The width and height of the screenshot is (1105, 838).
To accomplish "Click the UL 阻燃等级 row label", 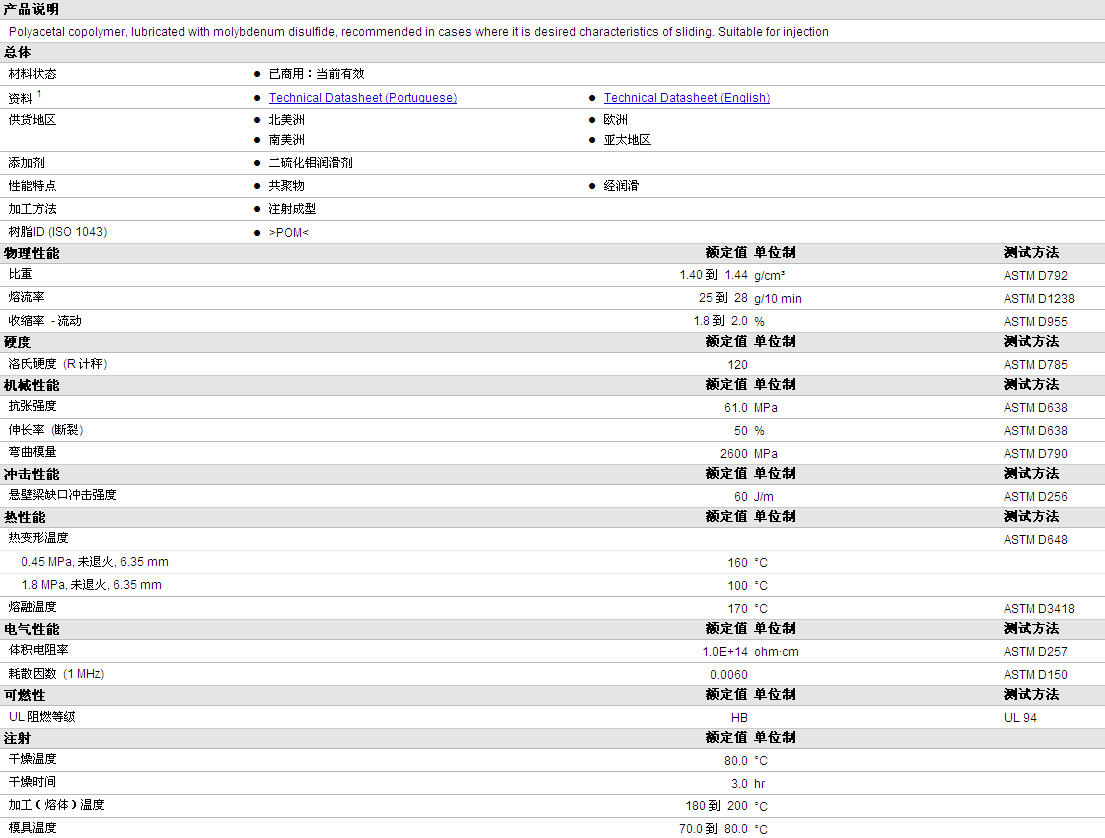I will 42,717.
